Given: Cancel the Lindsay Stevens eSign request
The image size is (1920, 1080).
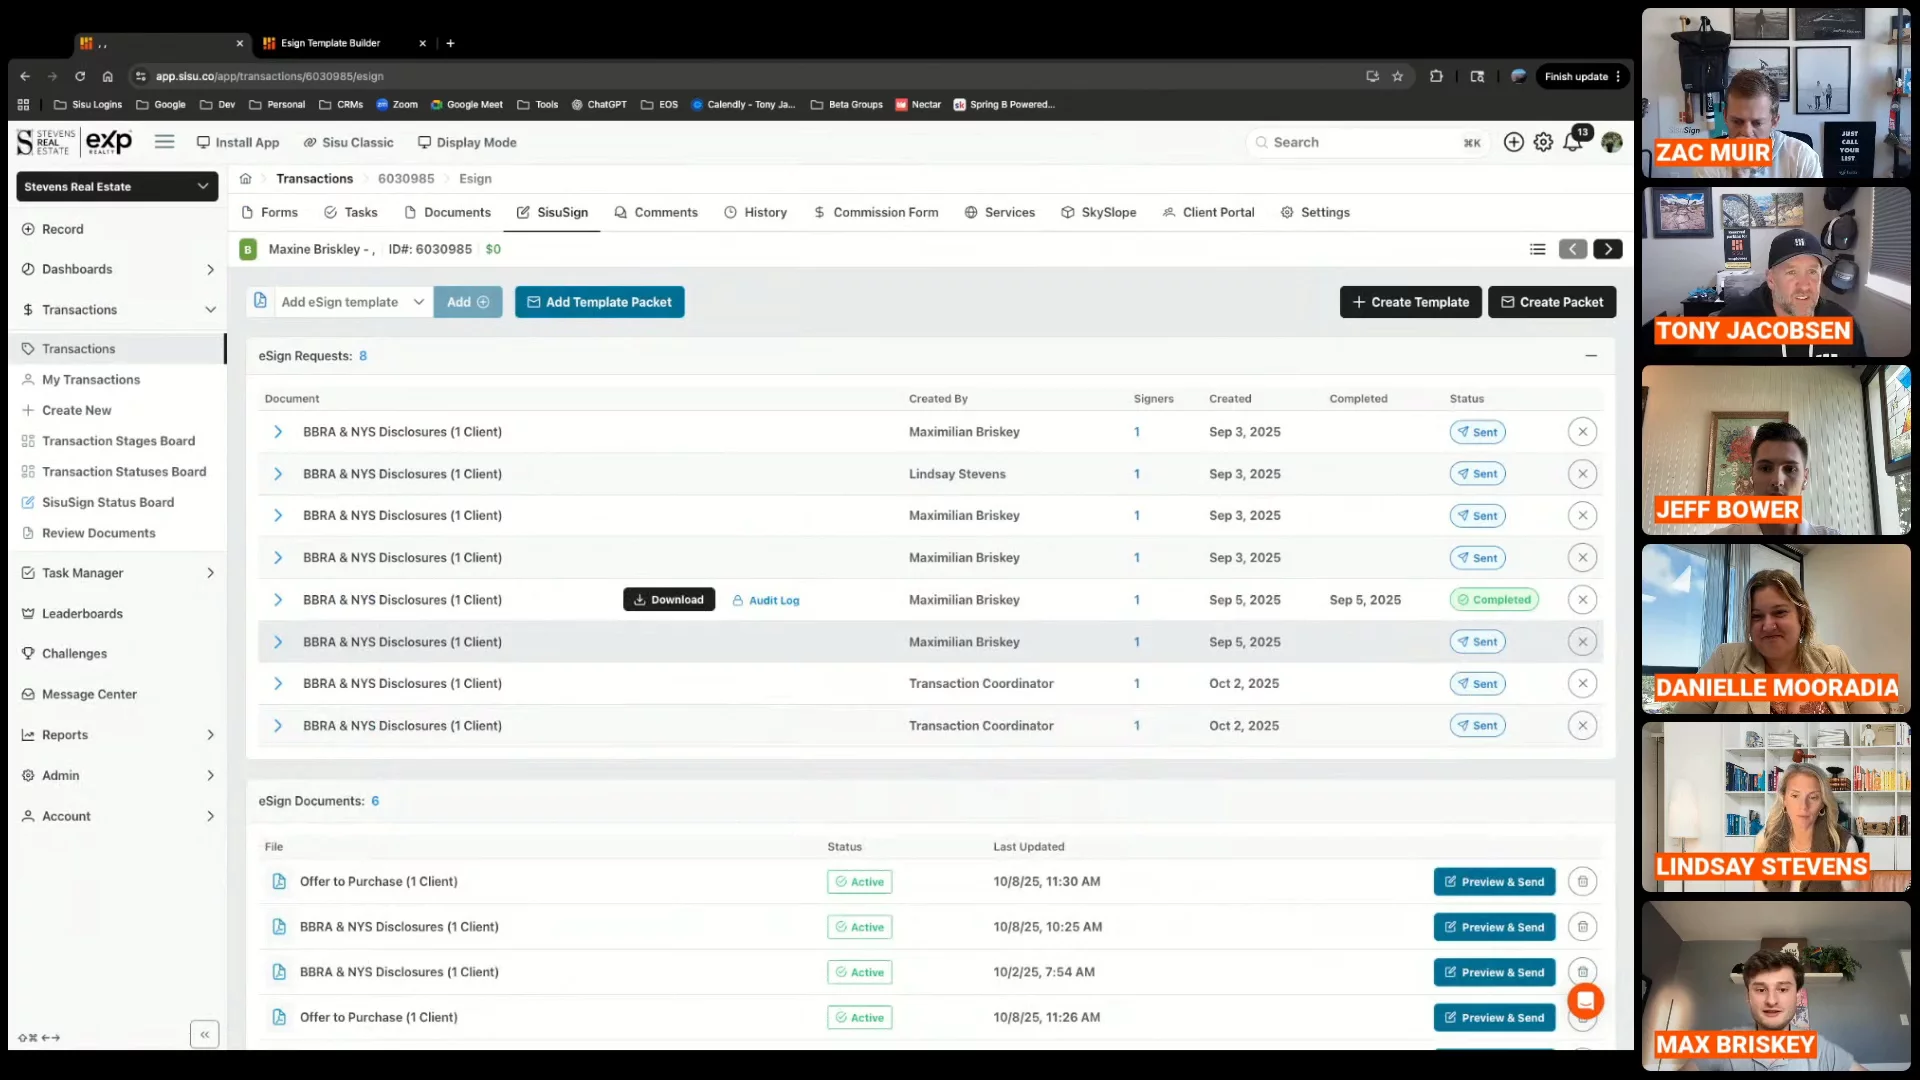Looking at the screenshot, I should pos(1582,474).
